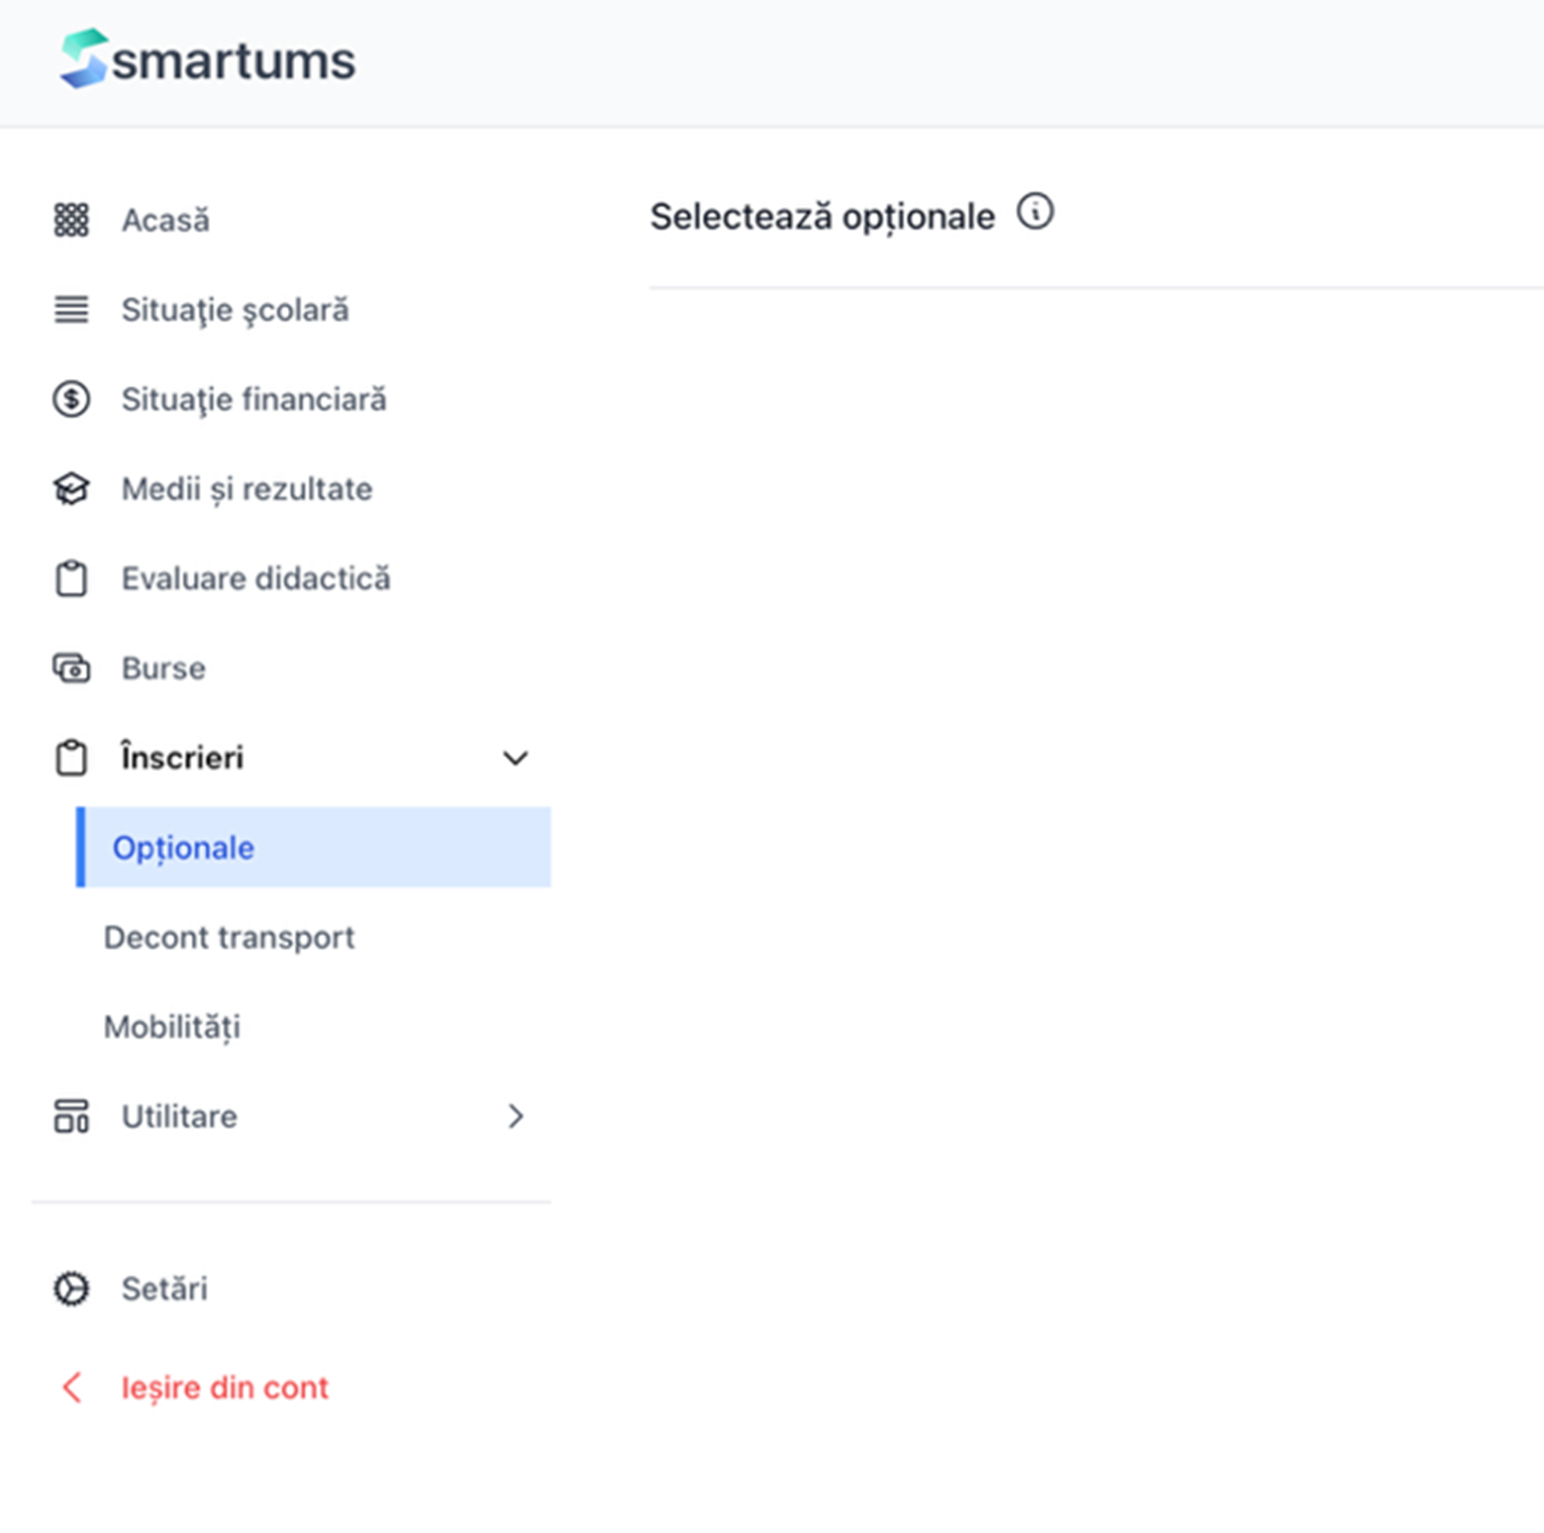Screen dimensions: 1544x1533
Task: Collapse the Înscrieri section chevron
Action: [515, 758]
